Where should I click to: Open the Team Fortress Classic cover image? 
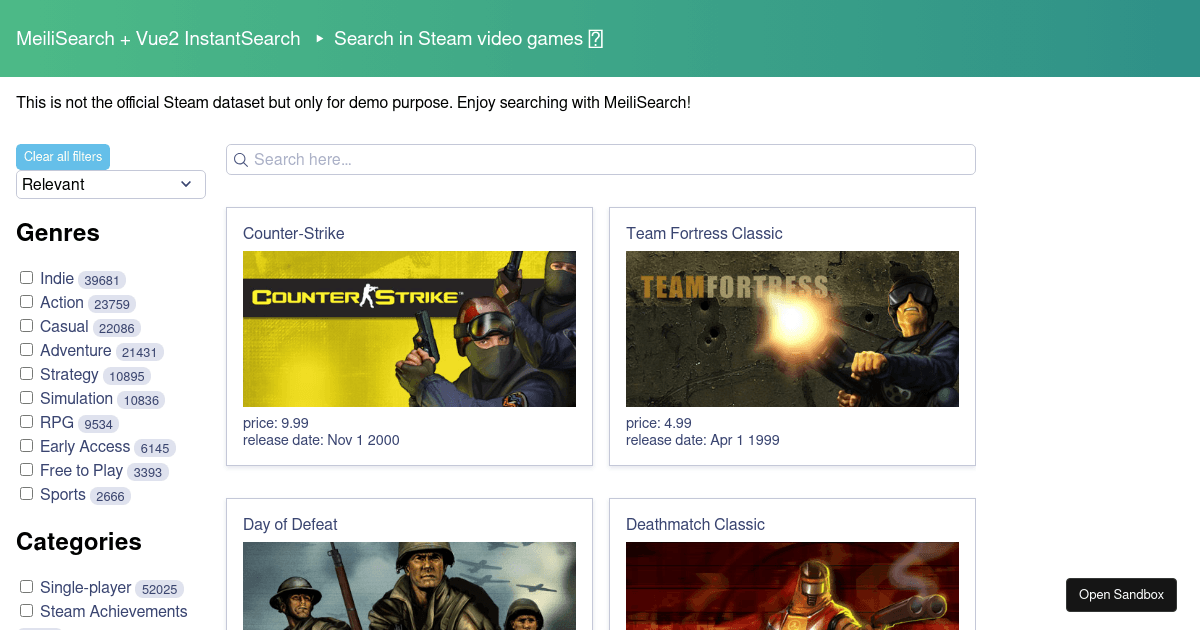point(792,329)
